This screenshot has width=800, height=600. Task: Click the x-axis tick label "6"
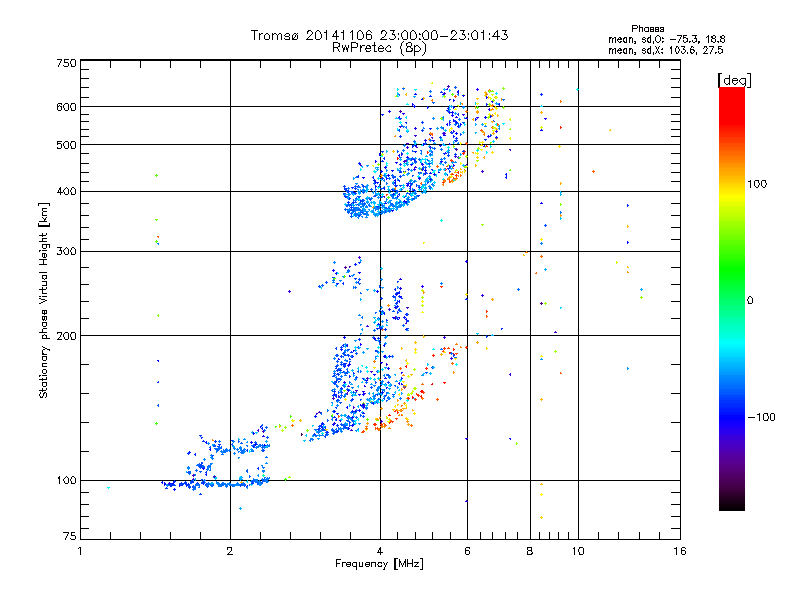(x=467, y=551)
